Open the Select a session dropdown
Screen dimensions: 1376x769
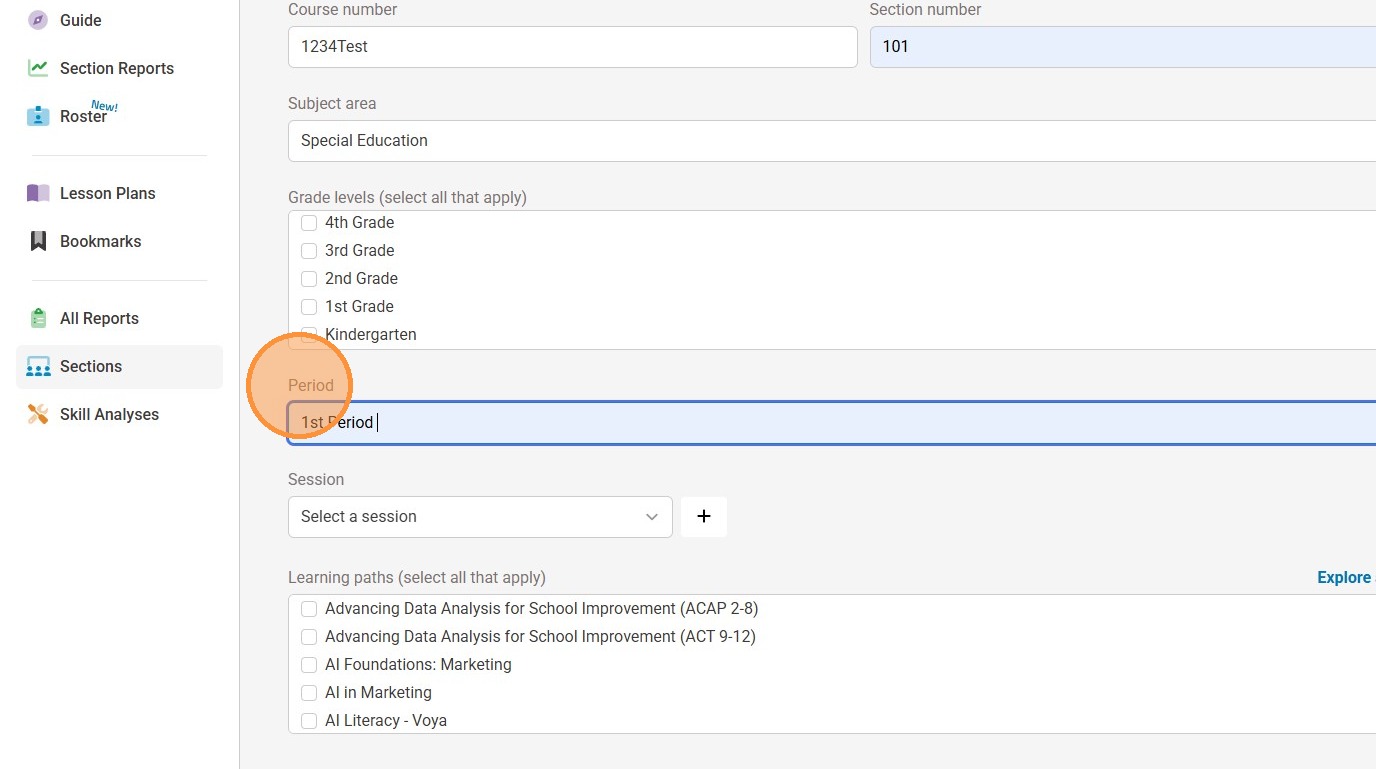pyautogui.click(x=480, y=517)
